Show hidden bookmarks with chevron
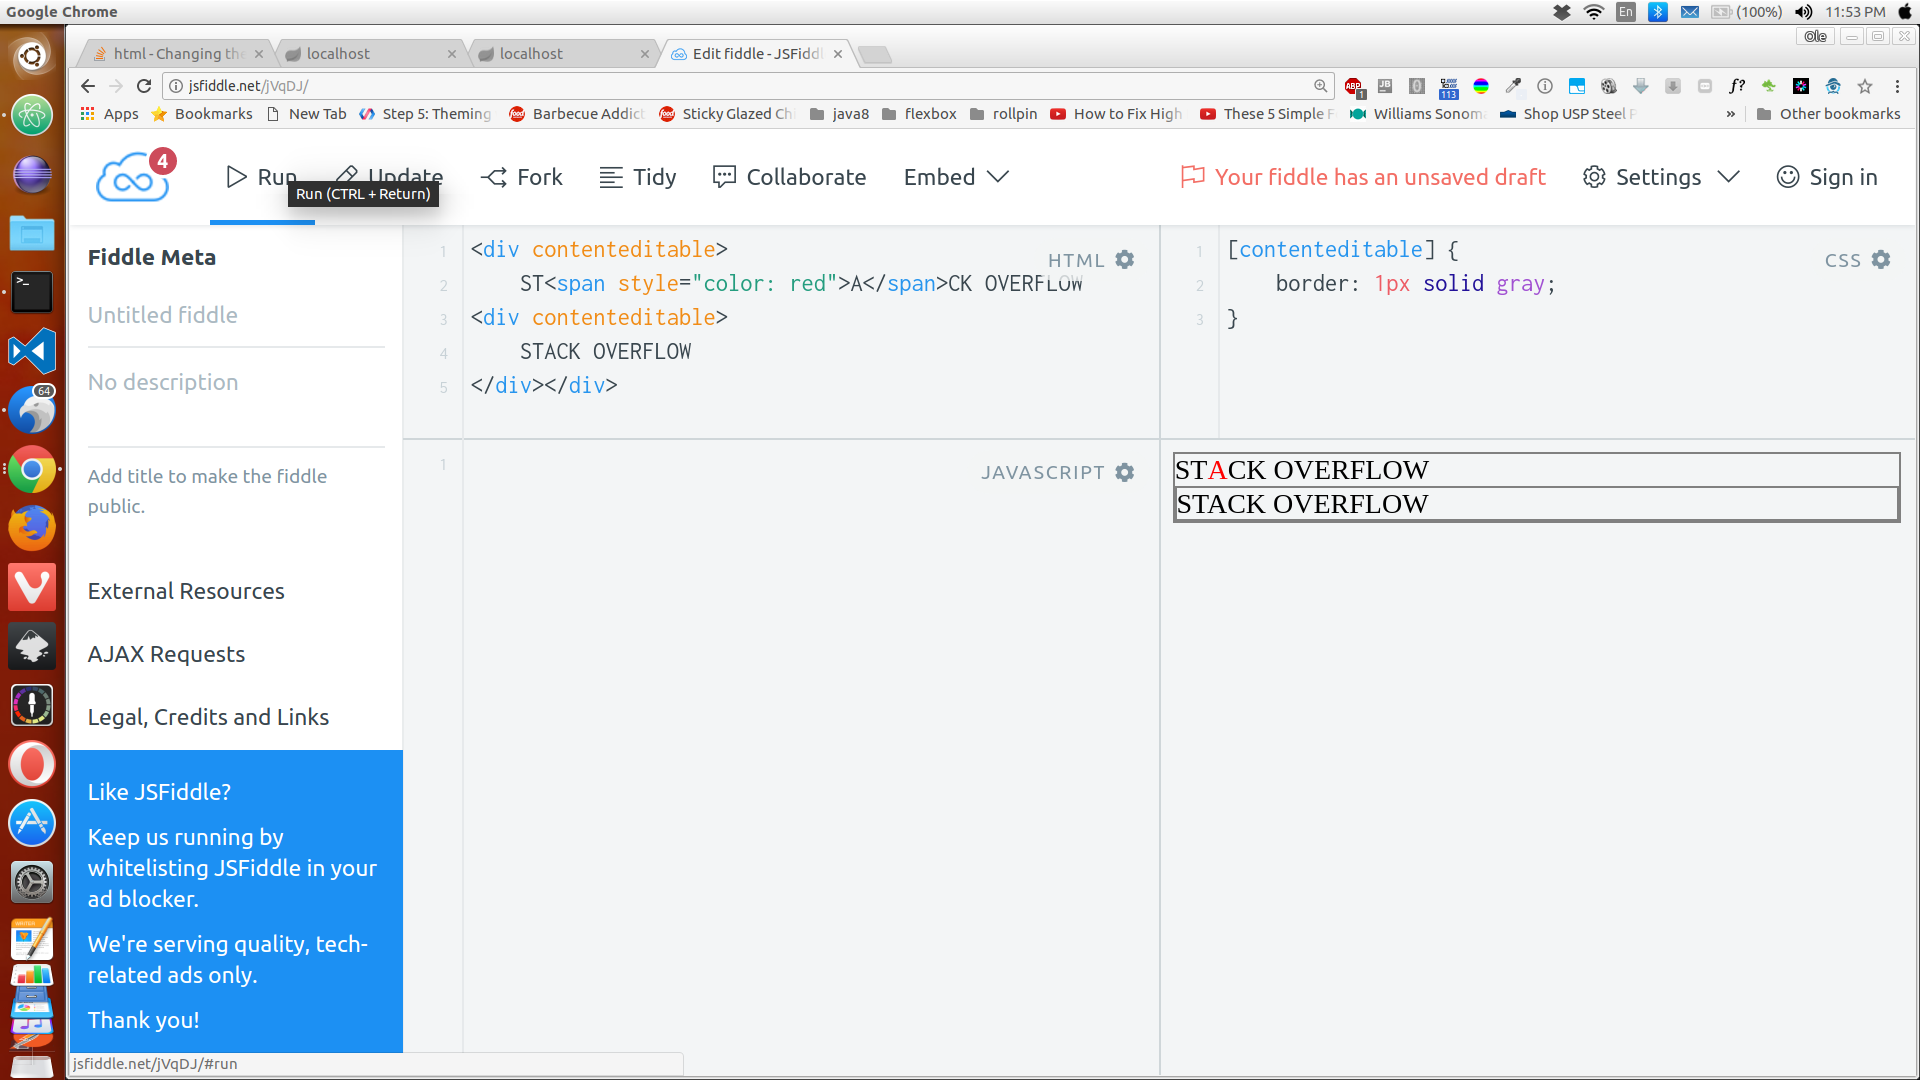This screenshot has height=1080, width=1920. pos(1730,114)
